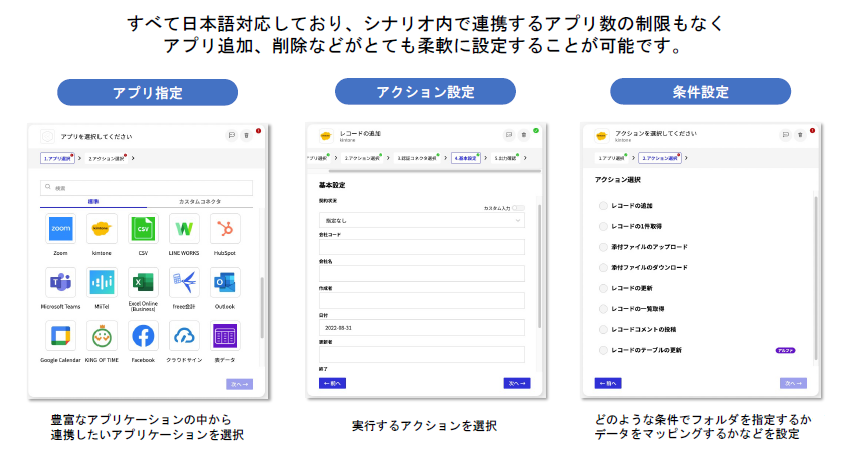Select the Facebook app icon
The image size is (851, 450).
click(x=143, y=336)
